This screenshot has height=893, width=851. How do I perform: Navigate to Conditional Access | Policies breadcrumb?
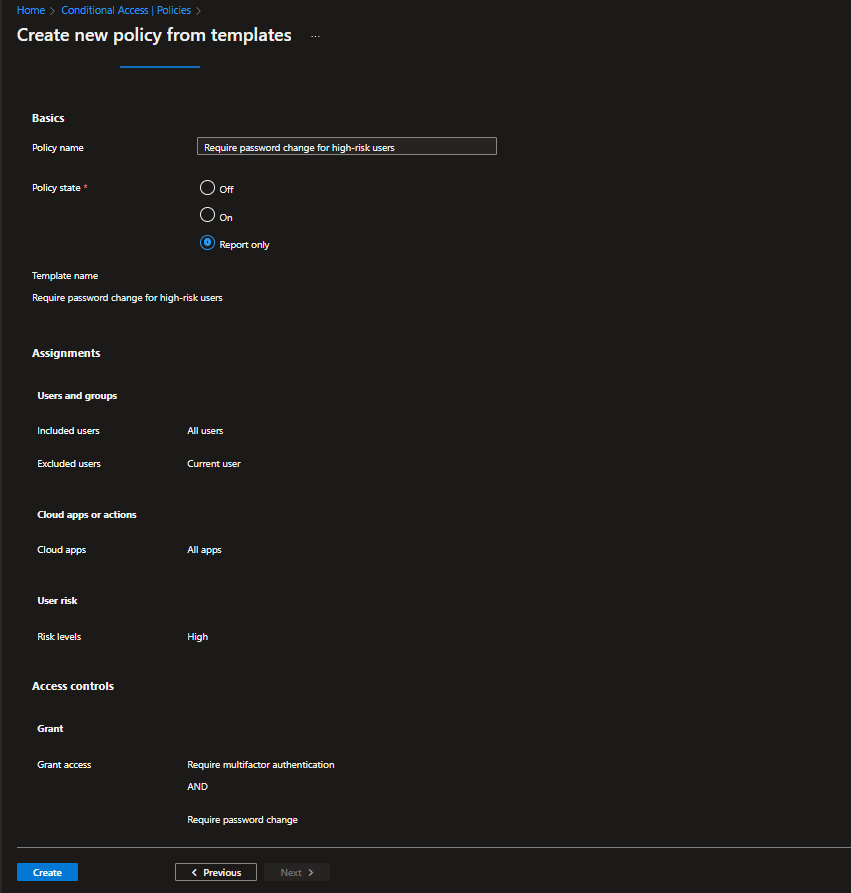click(126, 10)
